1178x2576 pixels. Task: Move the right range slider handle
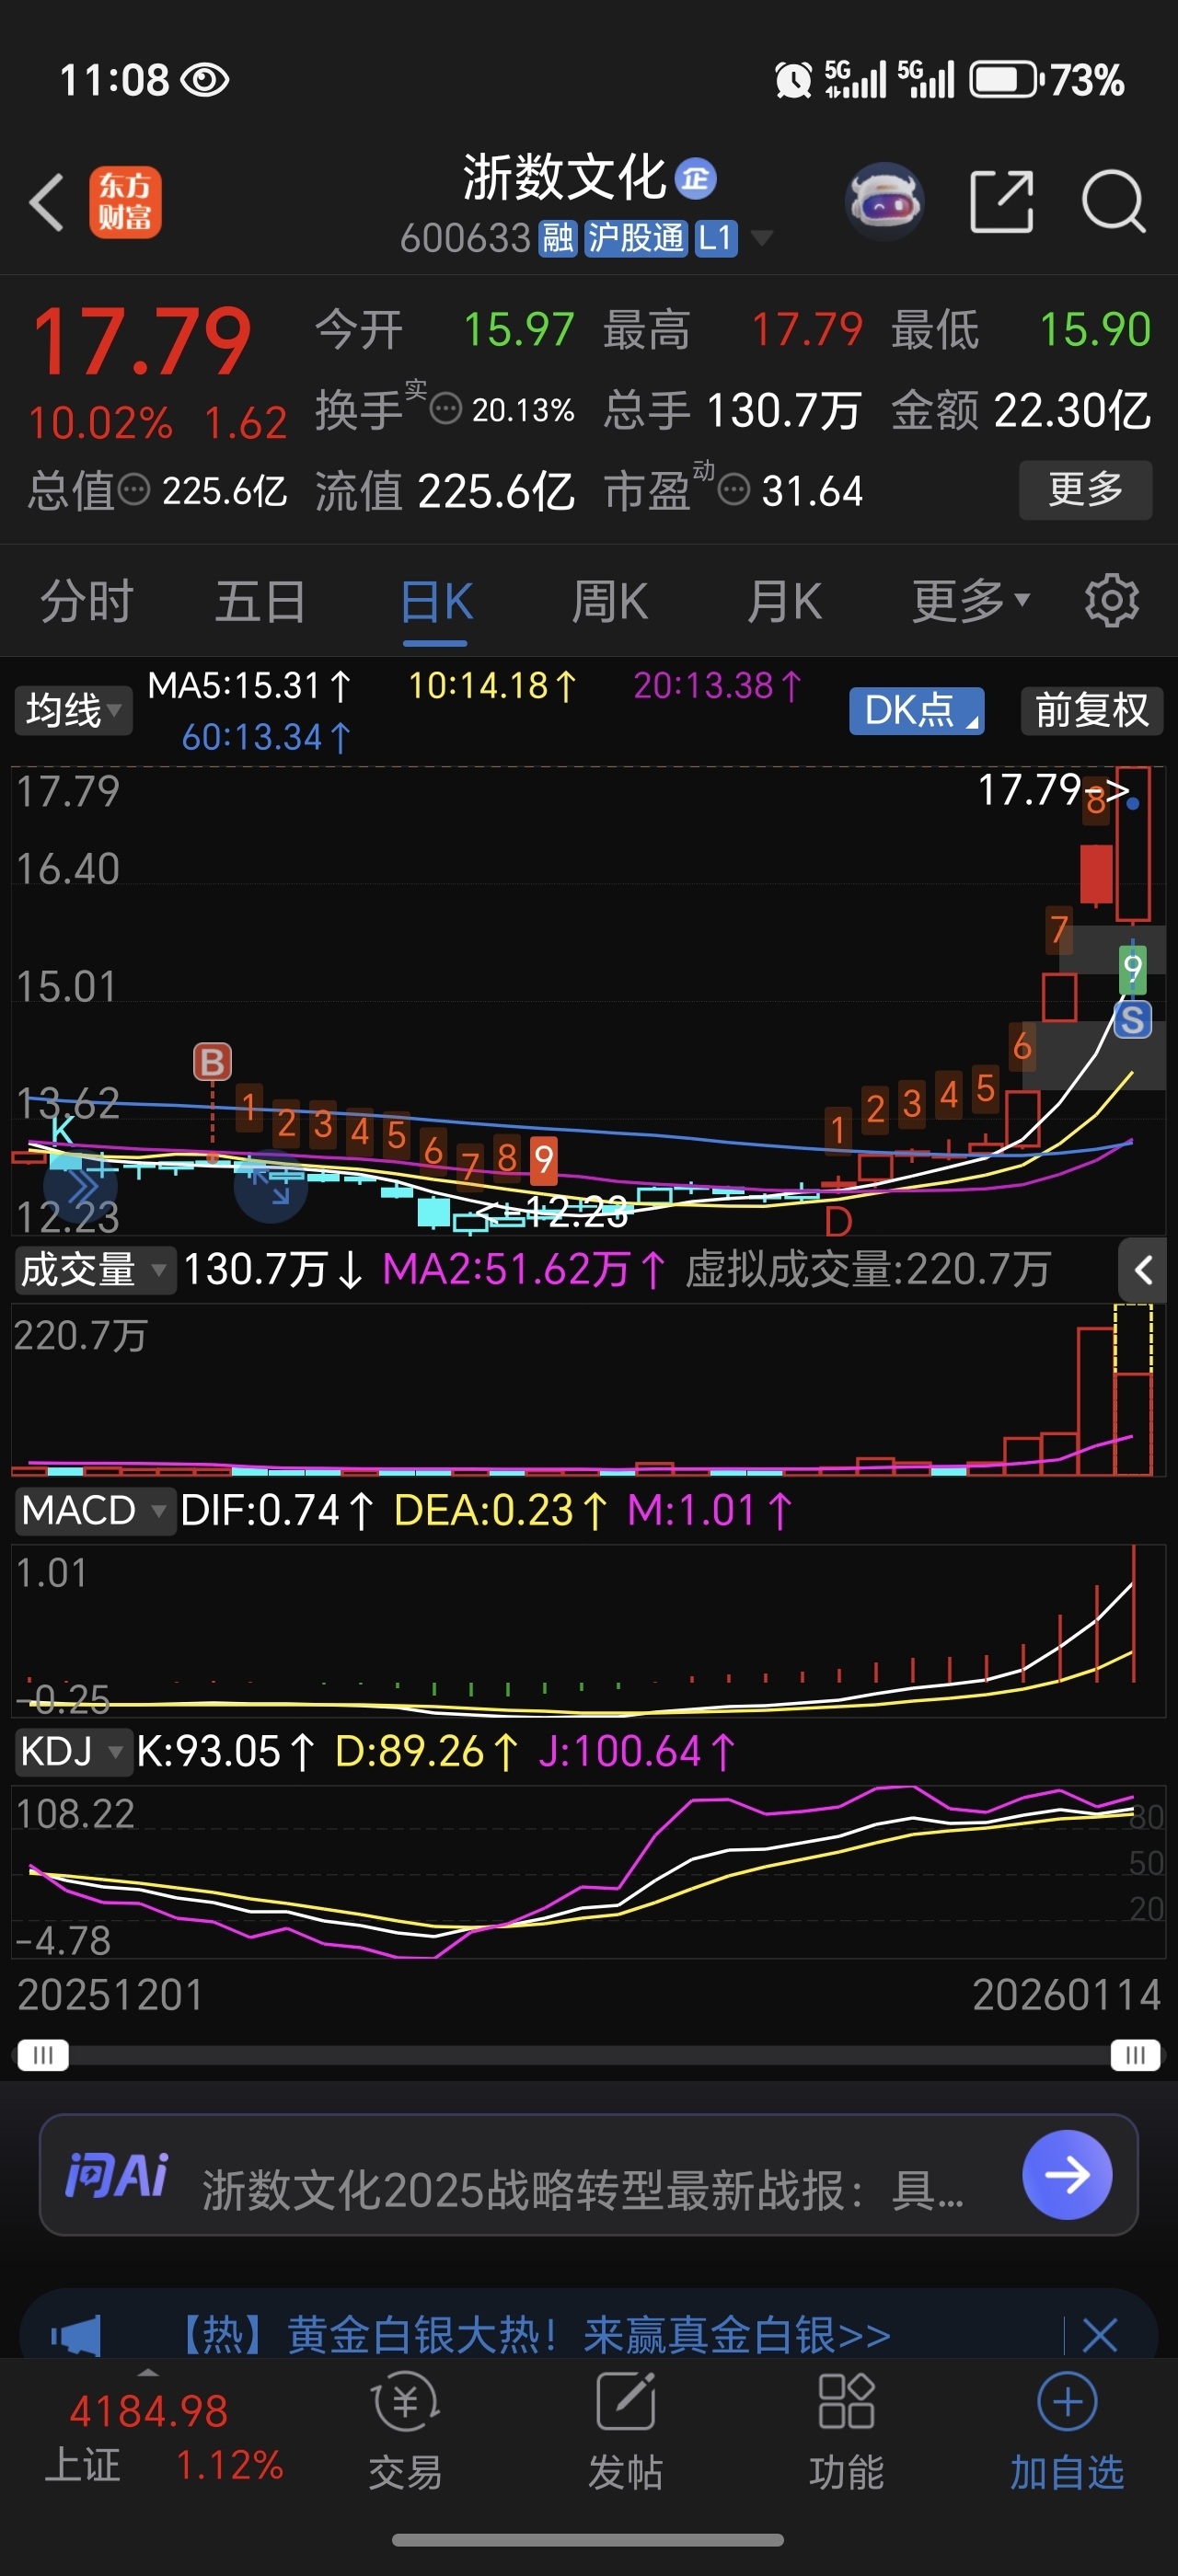(1135, 2055)
